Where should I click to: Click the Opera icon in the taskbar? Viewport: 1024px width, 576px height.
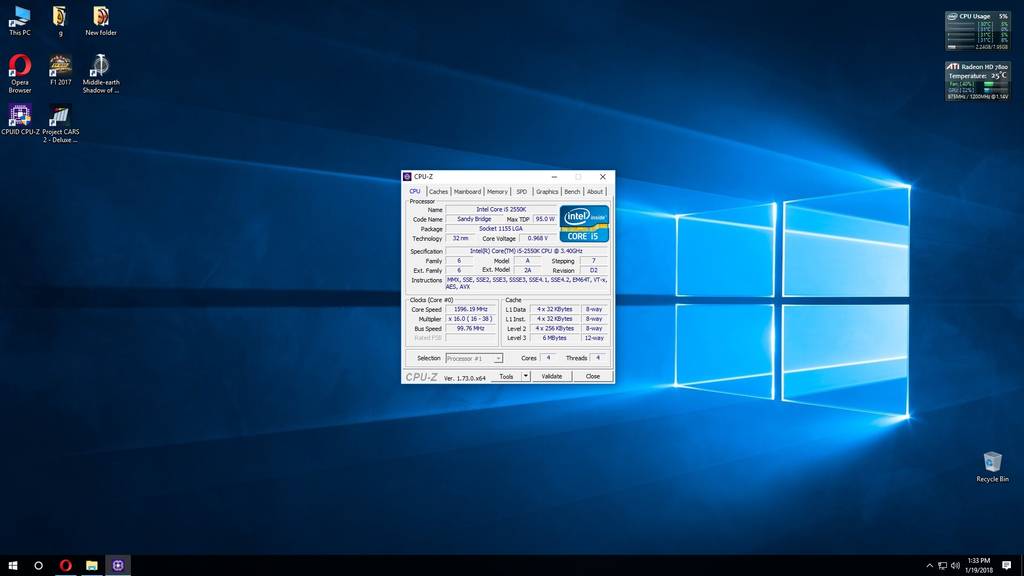pyautogui.click(x=66, y=565)
